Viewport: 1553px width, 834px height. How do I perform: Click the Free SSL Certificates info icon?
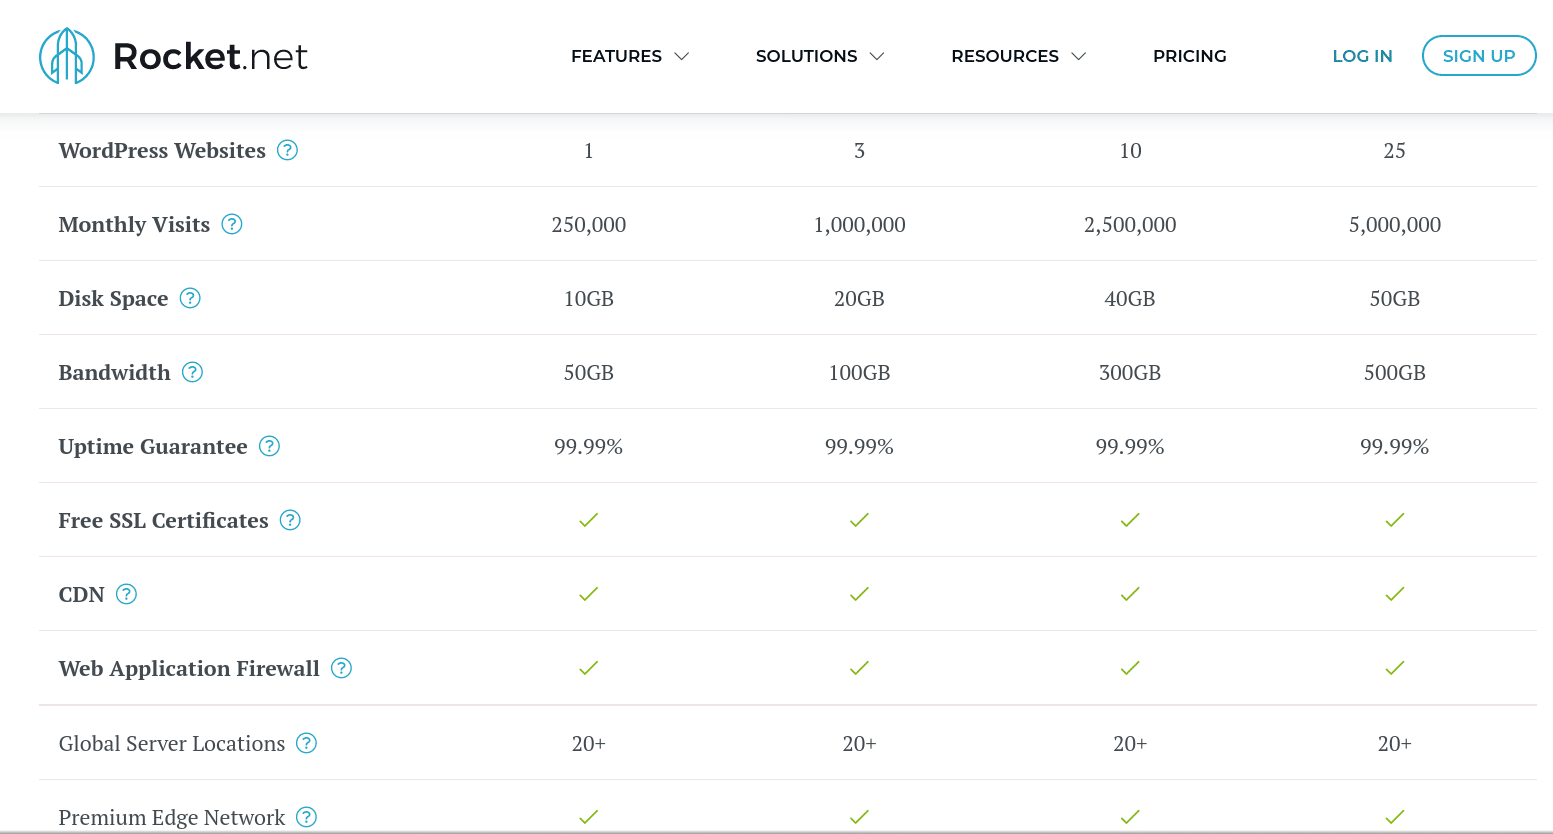coord(290,520)
